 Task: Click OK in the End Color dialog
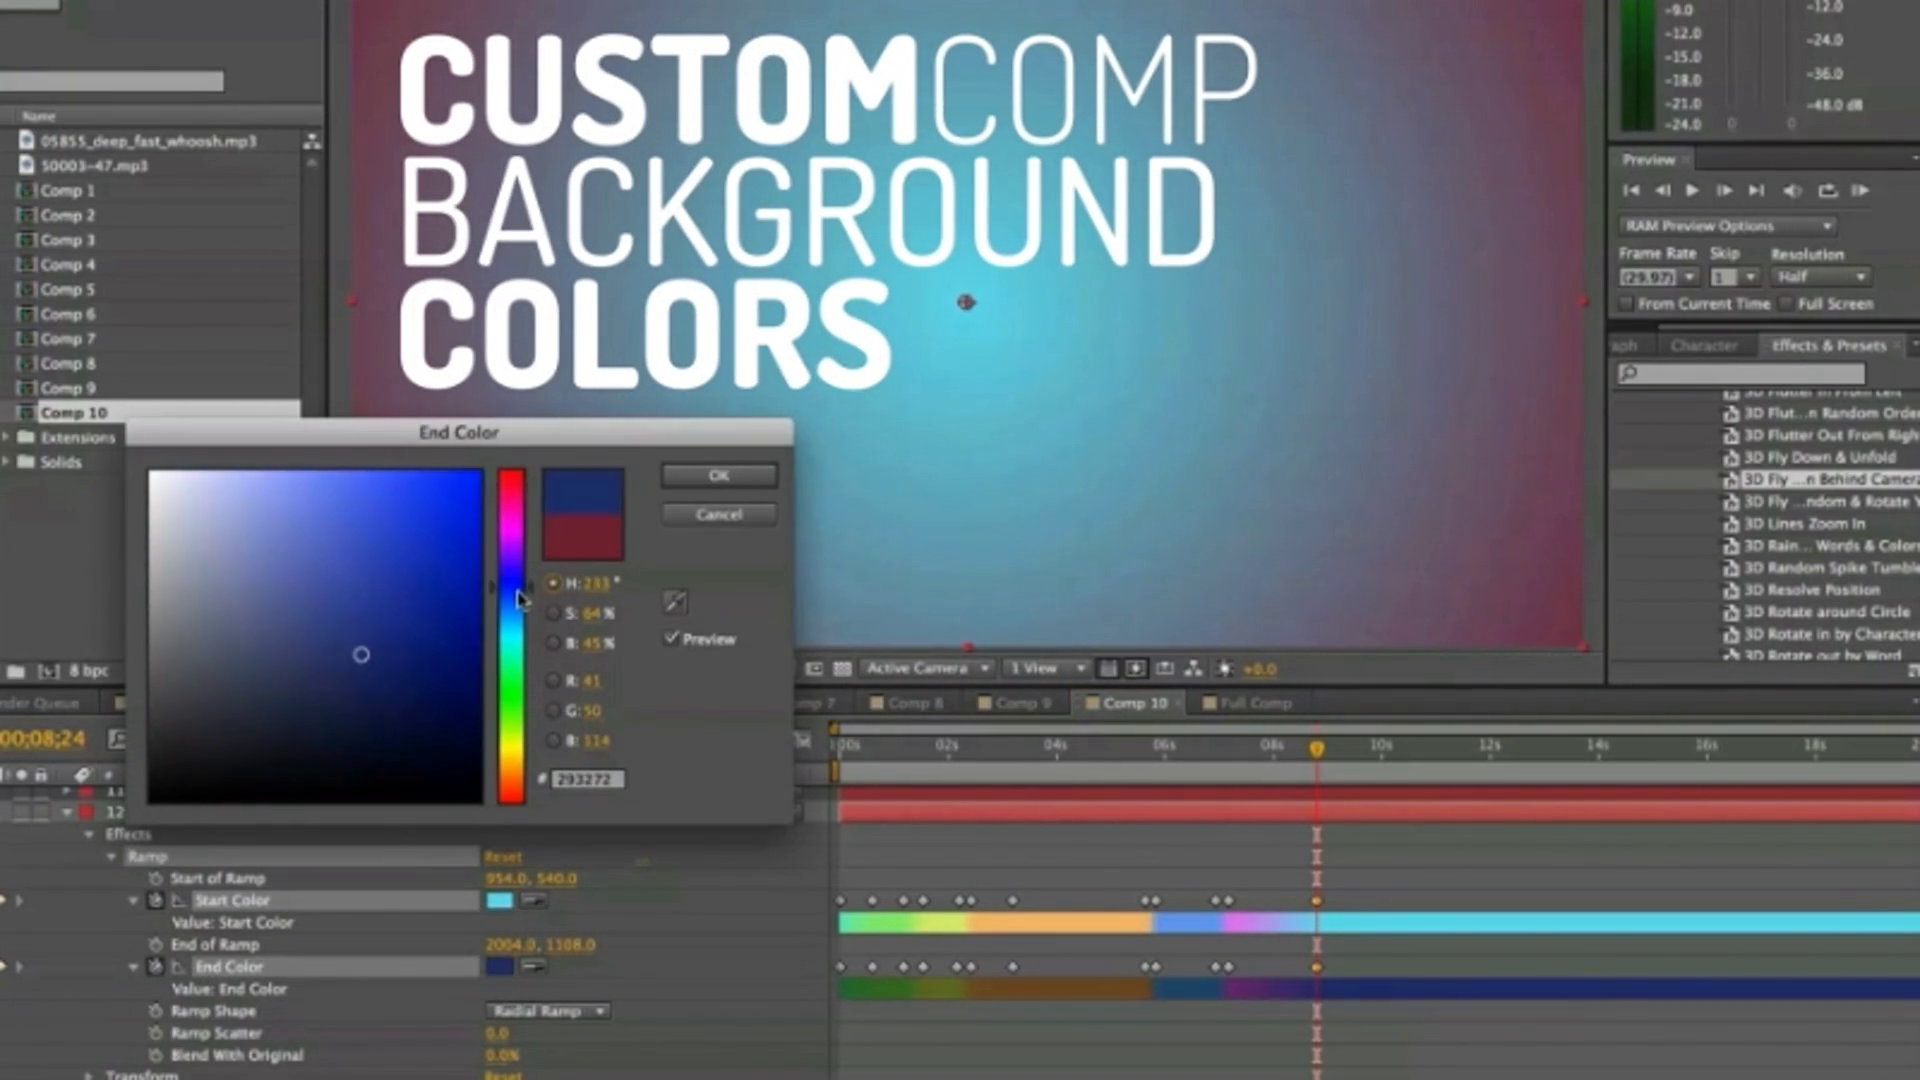pyautogui.click(x=719, y=476)
